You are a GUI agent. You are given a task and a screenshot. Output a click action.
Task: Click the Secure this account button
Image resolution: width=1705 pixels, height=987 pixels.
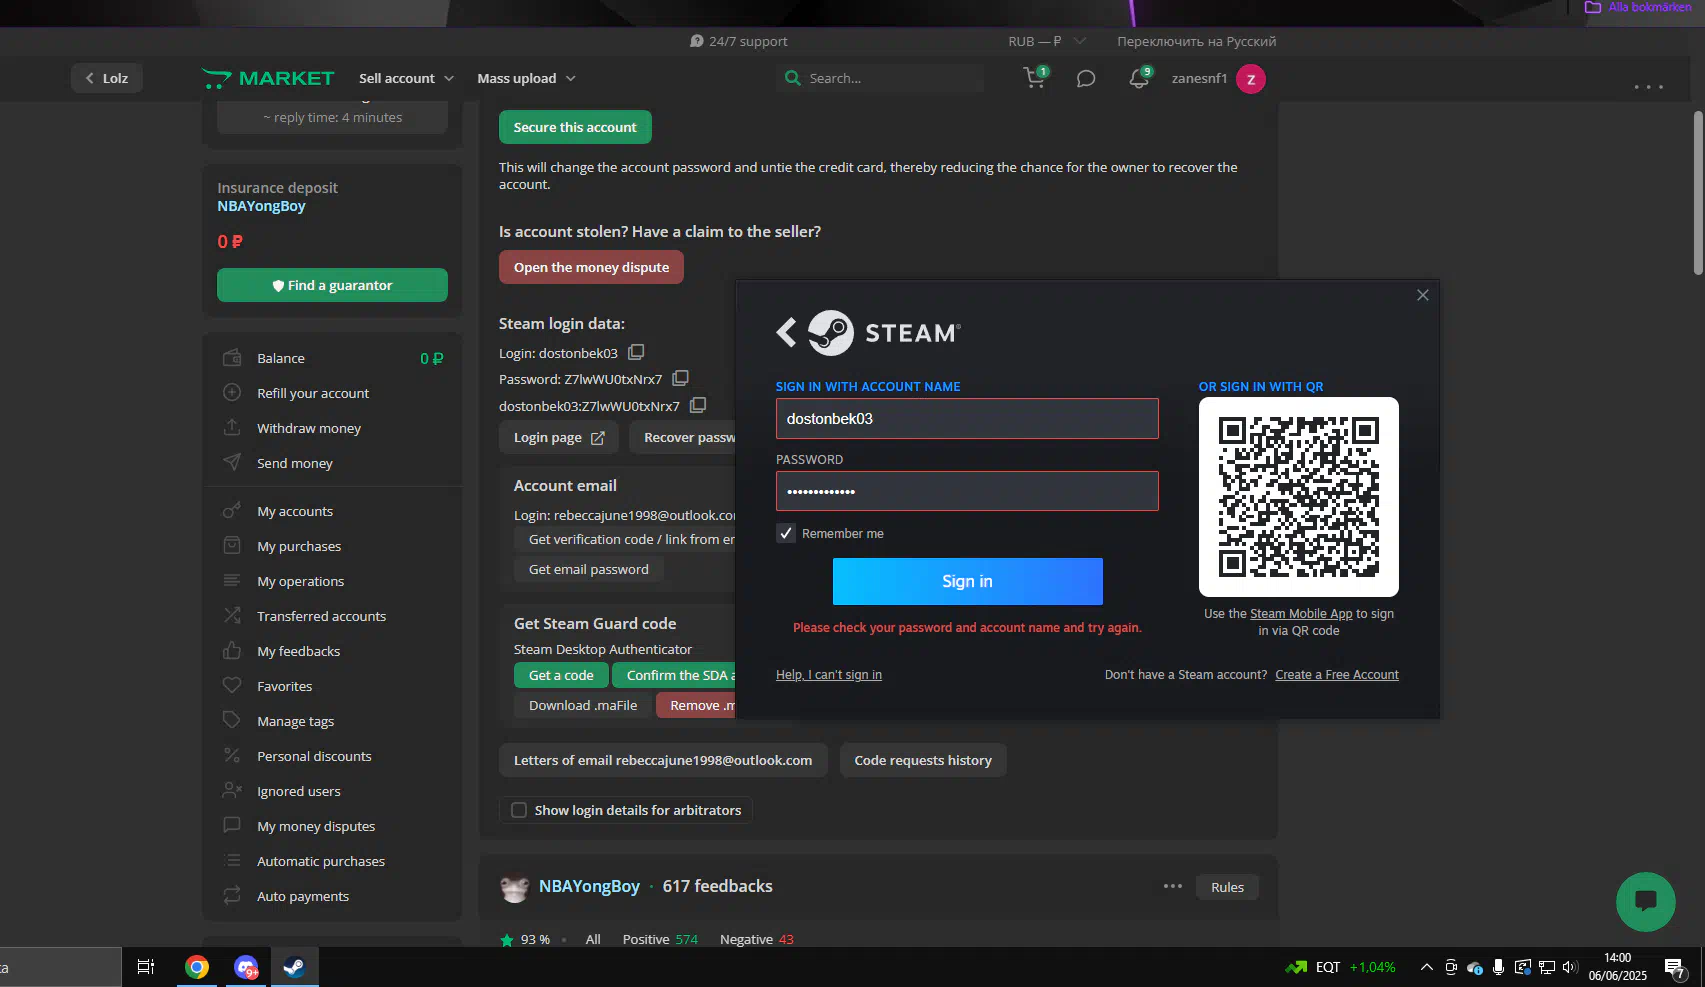575,127
